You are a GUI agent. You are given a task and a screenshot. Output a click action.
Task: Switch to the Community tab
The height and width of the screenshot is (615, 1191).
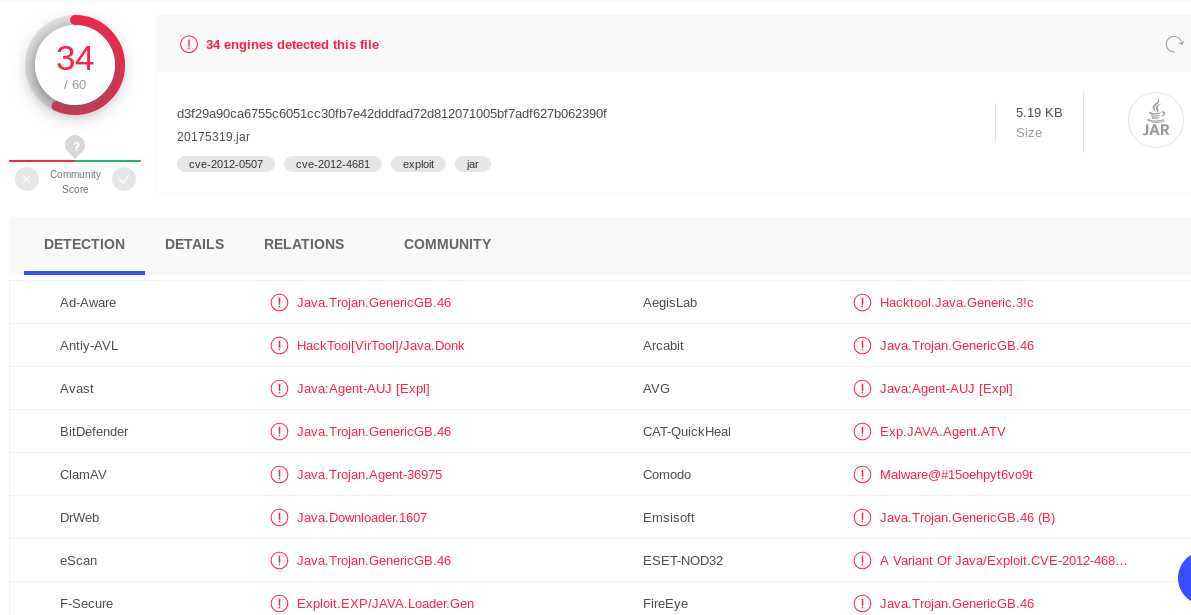coord(447,244)
